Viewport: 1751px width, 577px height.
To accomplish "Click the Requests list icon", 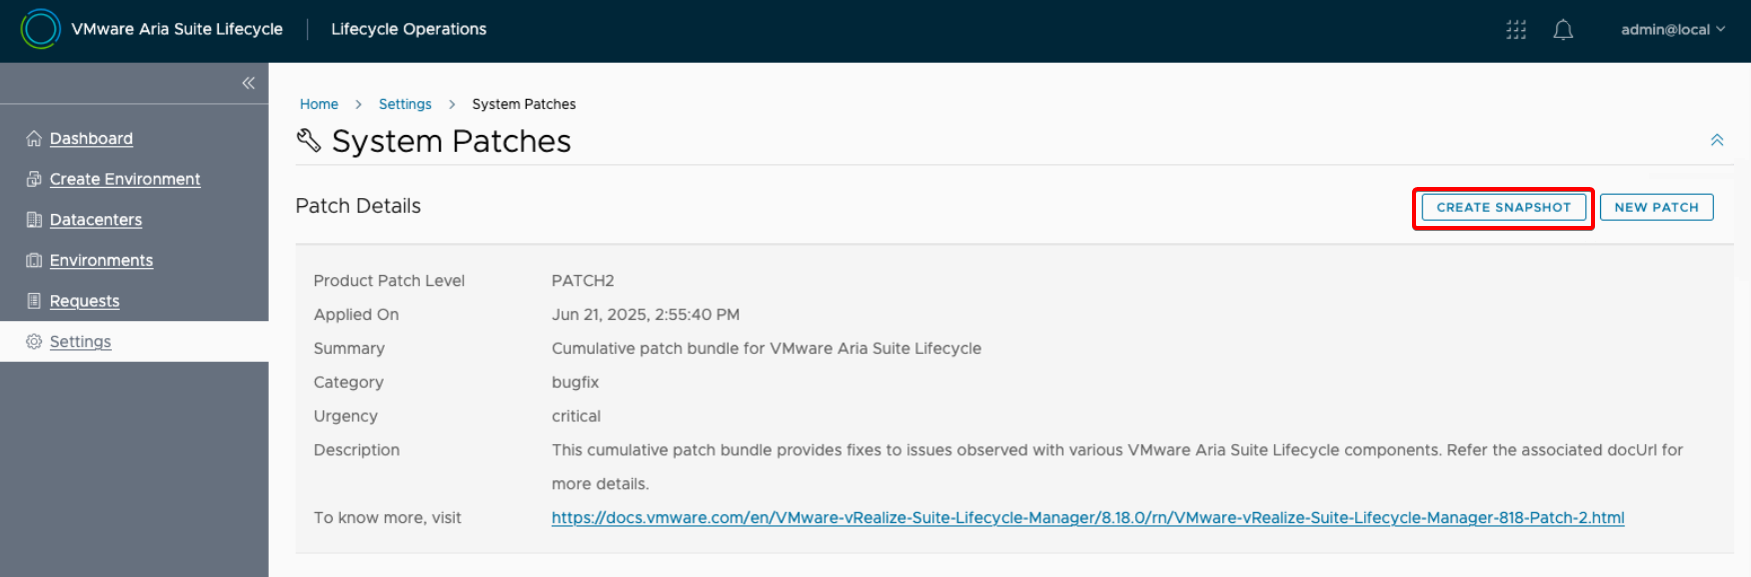I will tap(34, 301).
